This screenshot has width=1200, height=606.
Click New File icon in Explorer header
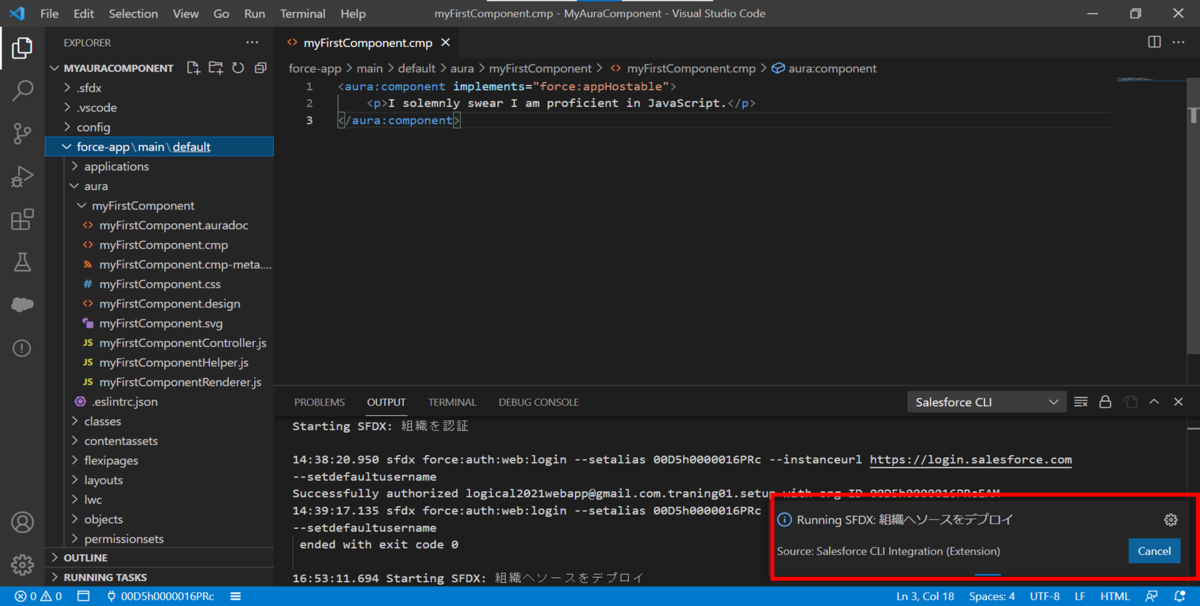(x=193, y=68)
